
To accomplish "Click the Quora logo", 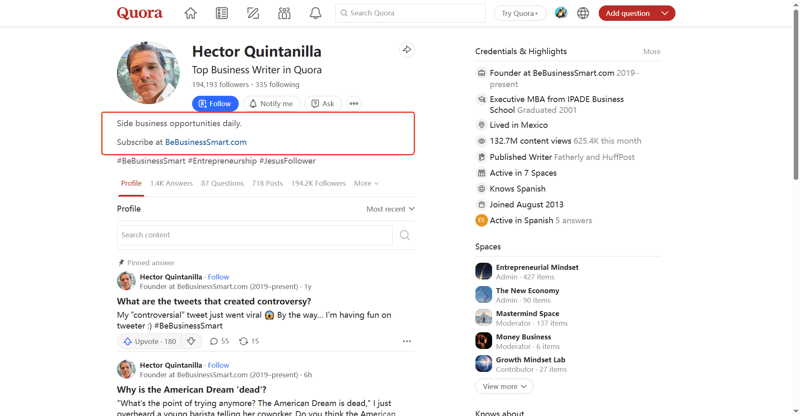I will tap(139, 13).
